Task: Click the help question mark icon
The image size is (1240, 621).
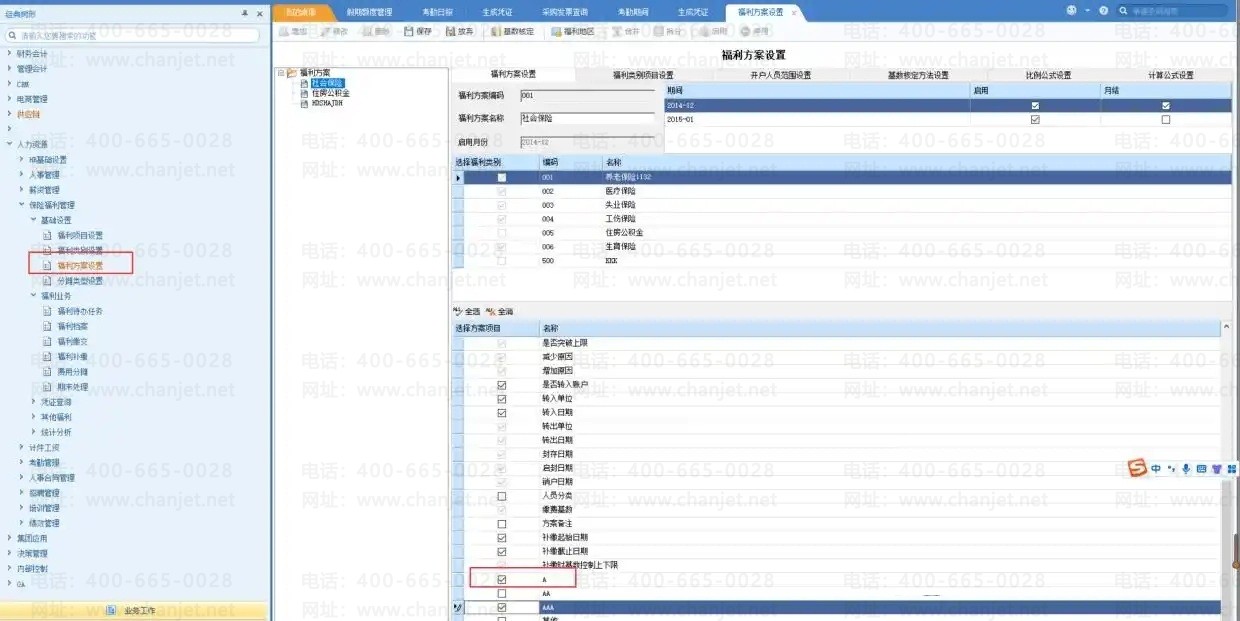Action: point(1103,11)
